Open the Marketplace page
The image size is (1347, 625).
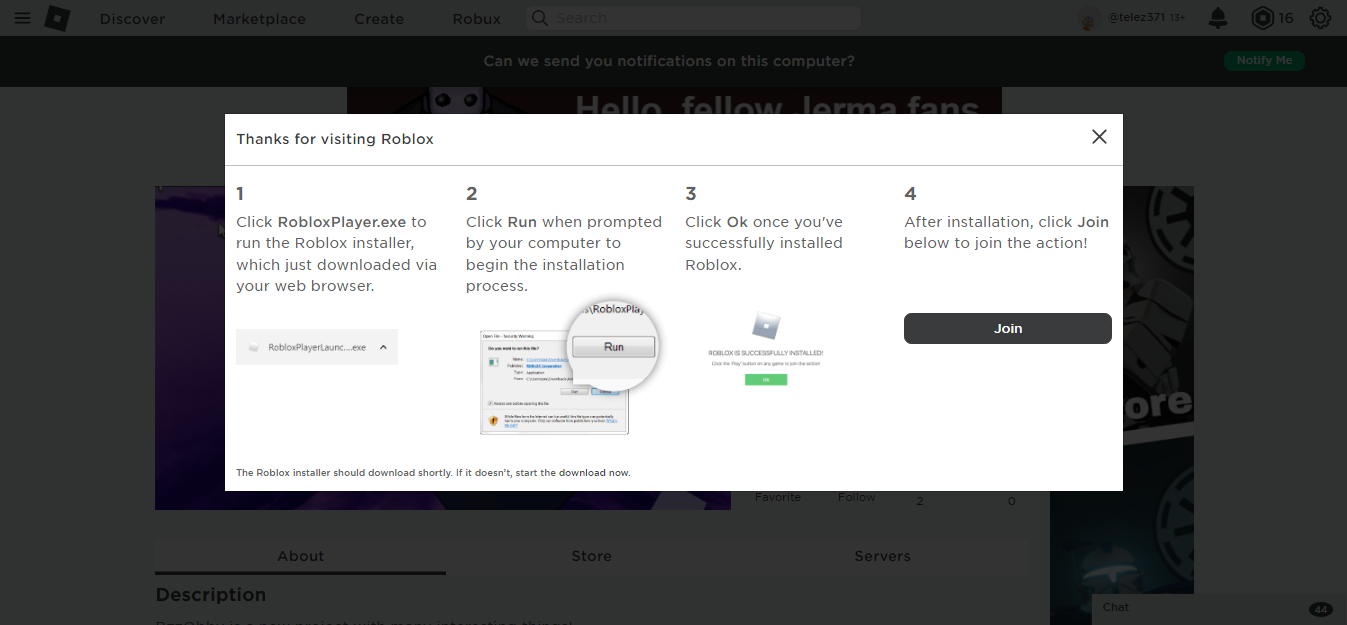(259, 18)
